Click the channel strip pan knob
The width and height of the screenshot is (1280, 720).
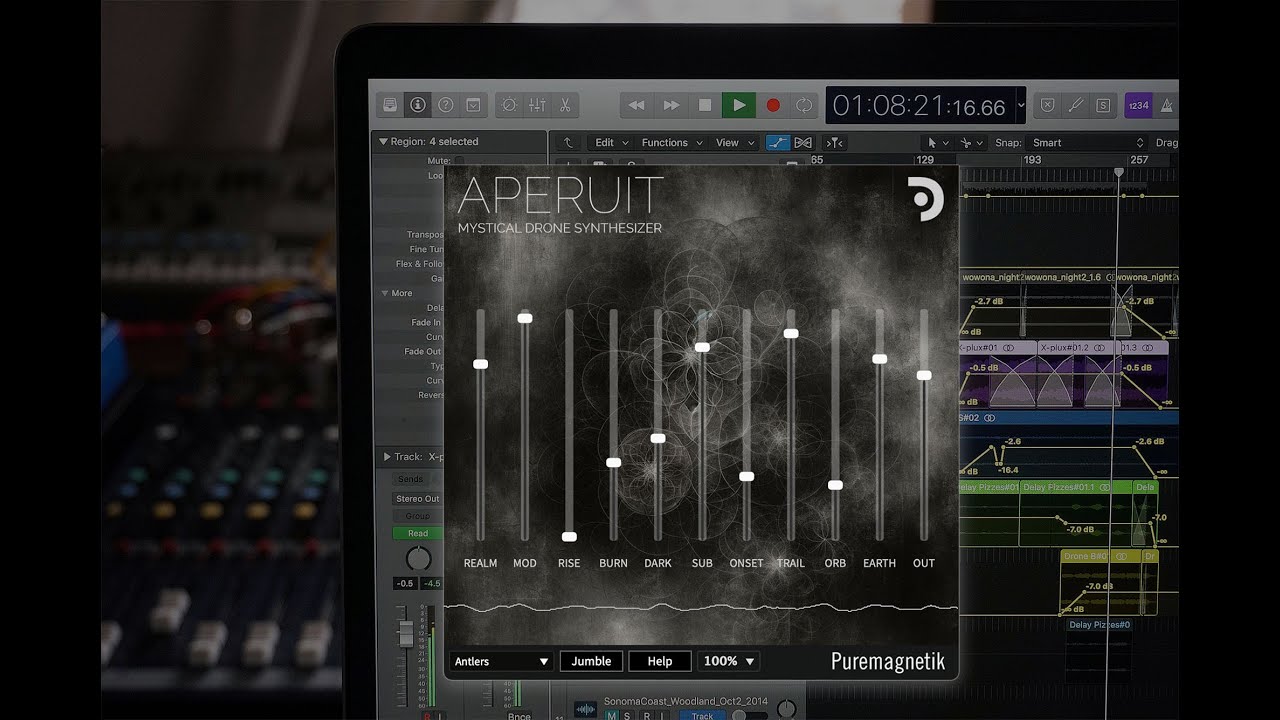419,559
